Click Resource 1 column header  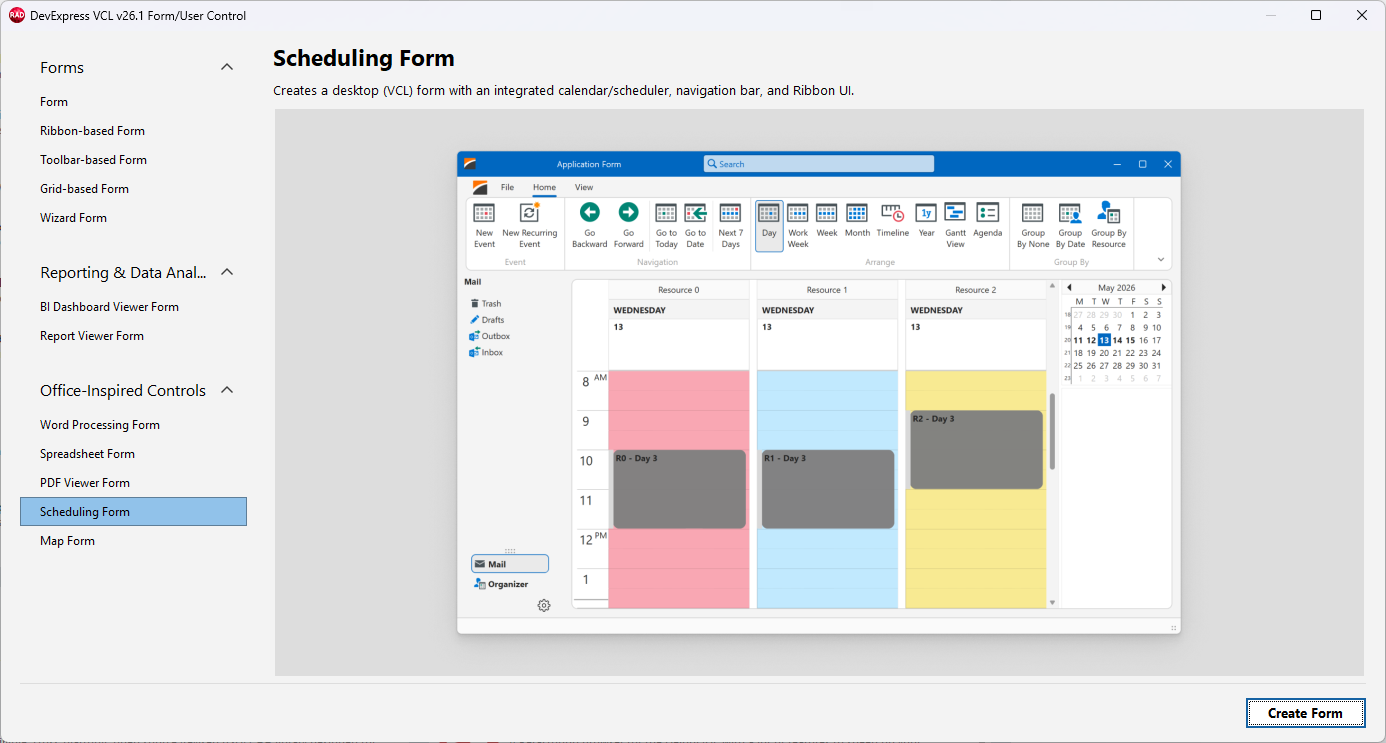pos(828,290)
